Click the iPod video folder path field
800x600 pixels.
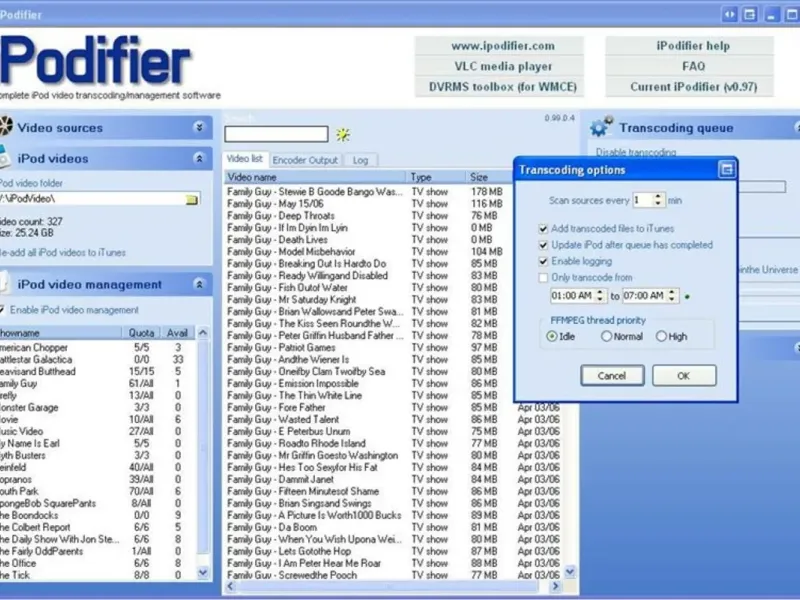(x=92, y=199)
